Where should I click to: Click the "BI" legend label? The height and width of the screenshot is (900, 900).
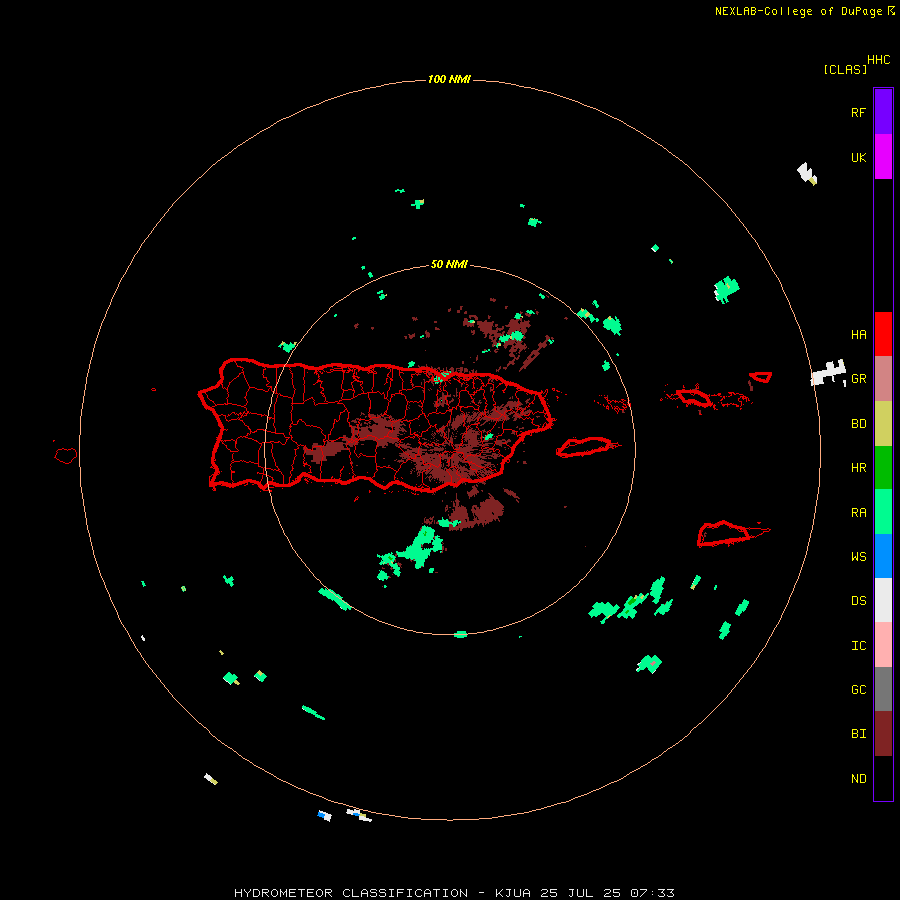[858, 734]
